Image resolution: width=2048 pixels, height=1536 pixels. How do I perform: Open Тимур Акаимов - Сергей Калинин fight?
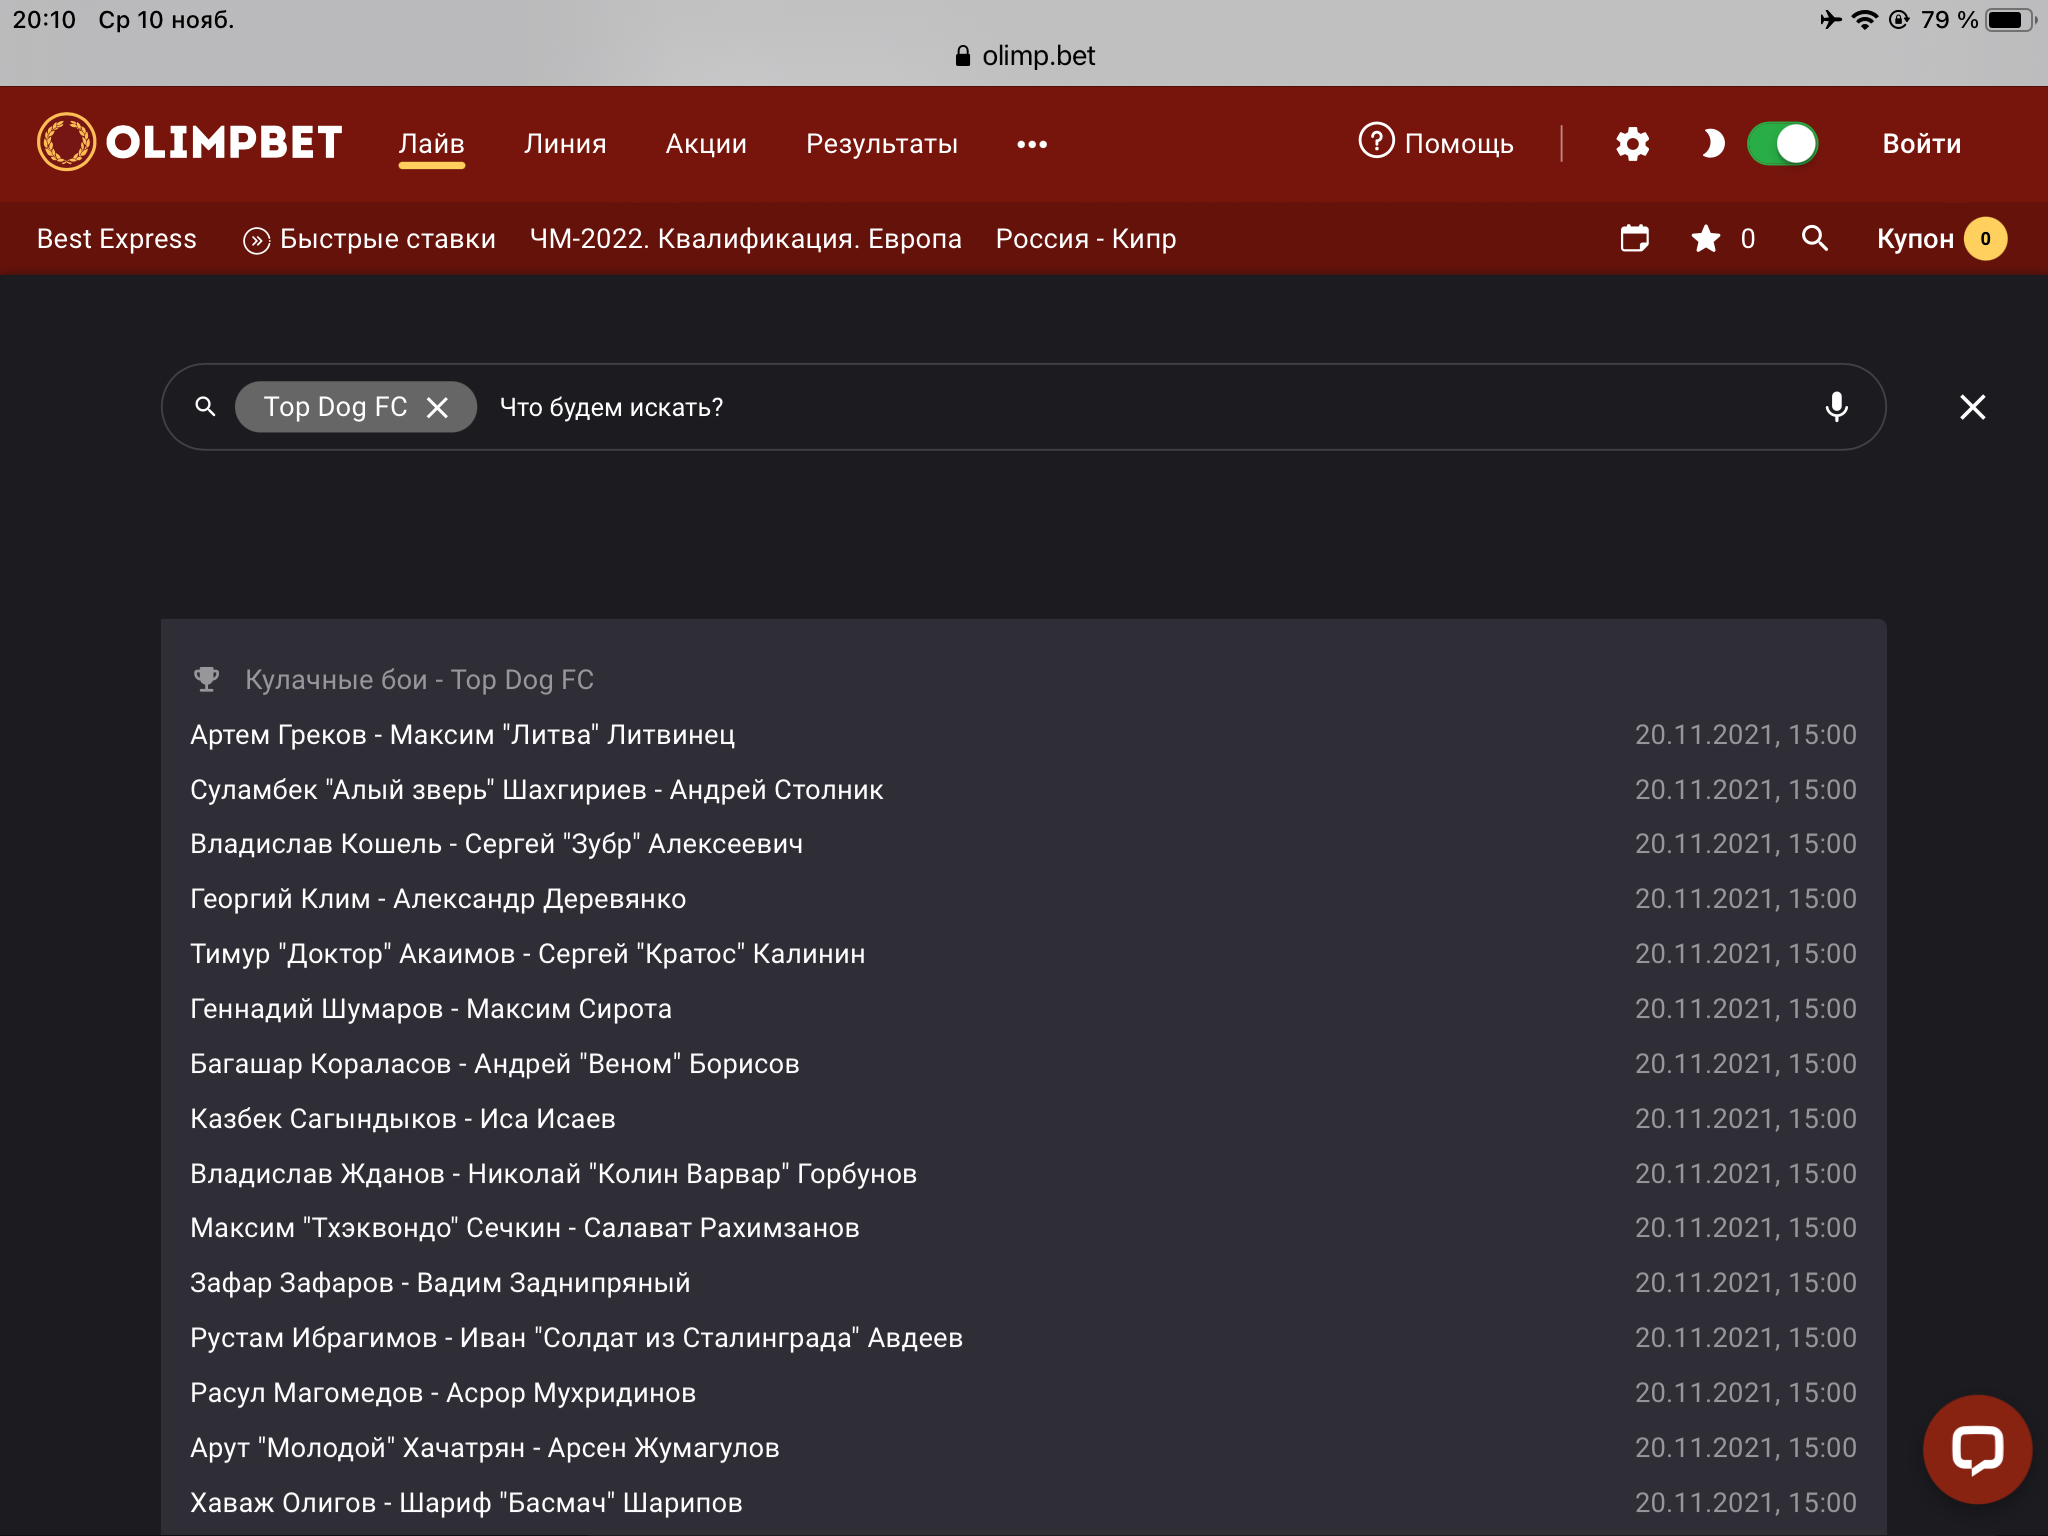click(1023, 954)
